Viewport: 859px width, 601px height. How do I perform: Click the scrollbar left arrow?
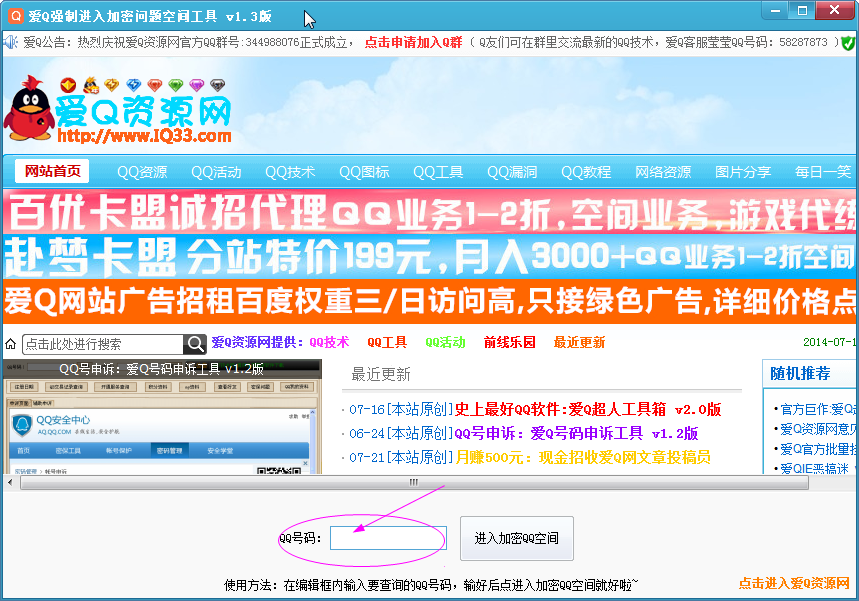pos(10,483)
